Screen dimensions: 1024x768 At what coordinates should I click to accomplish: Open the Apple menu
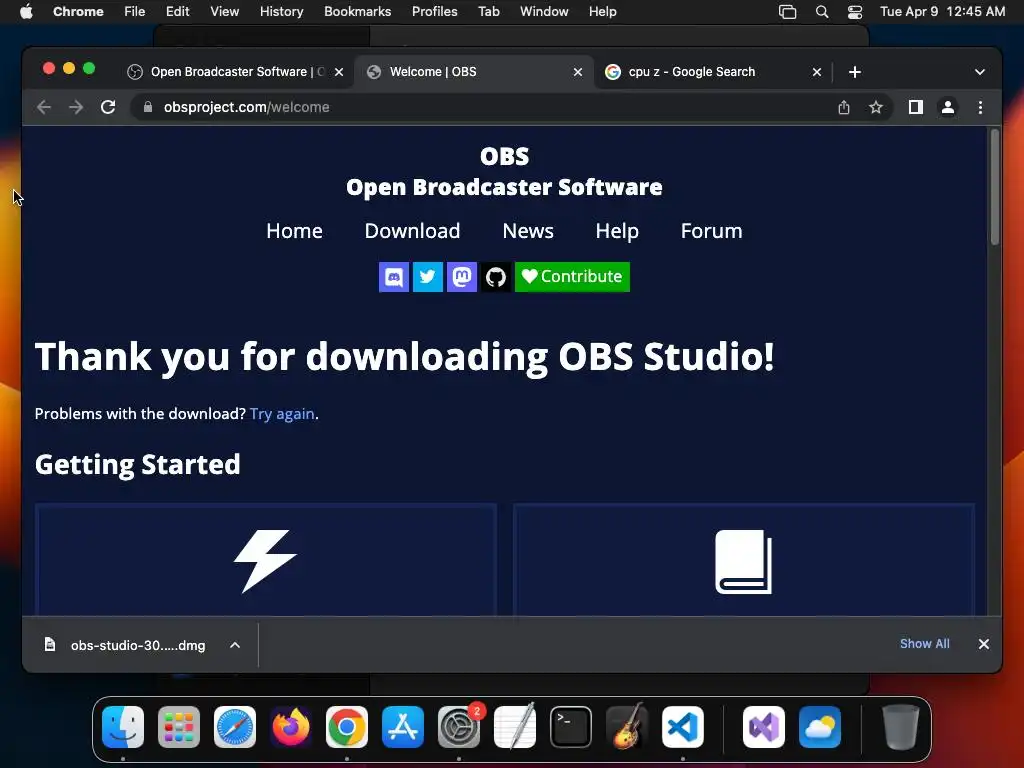point(26,12)
